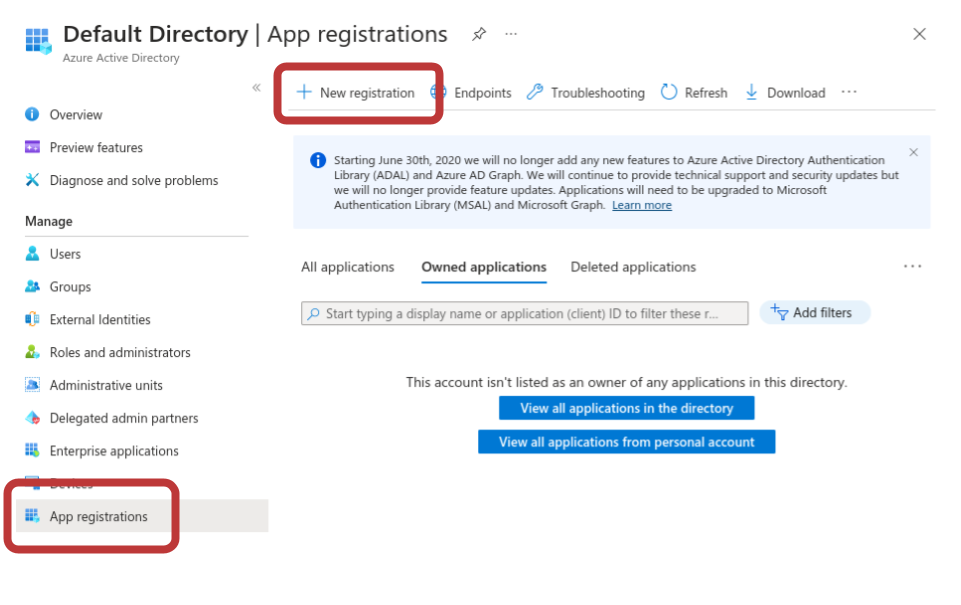Open Users from the sidebar
961x605 pixels.
tap(68, 253)
